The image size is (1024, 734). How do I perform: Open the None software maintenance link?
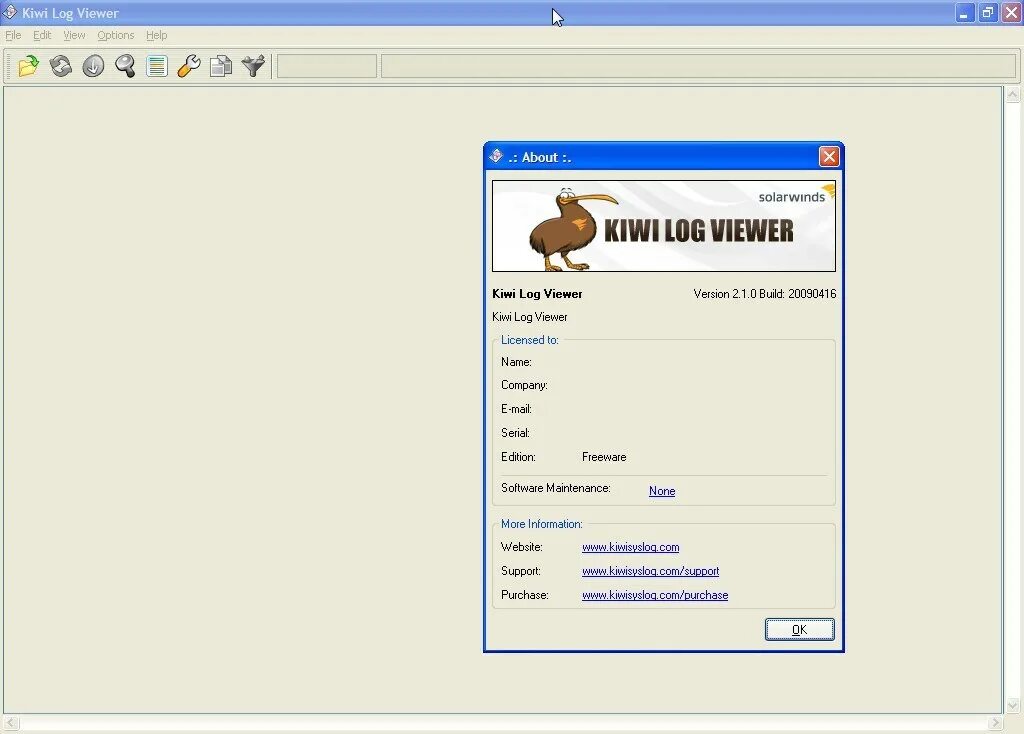tap(662, 491)
